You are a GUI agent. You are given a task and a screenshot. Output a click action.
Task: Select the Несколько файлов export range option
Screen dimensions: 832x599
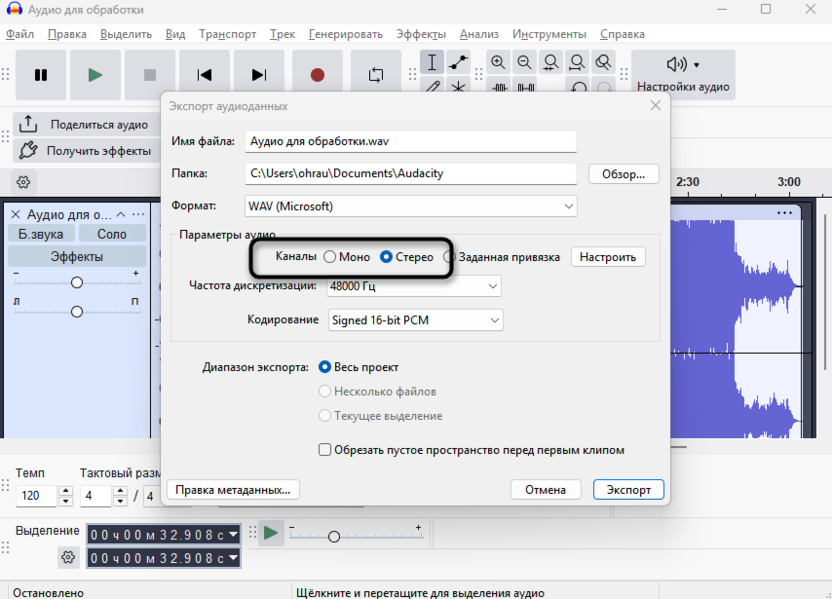324,392
